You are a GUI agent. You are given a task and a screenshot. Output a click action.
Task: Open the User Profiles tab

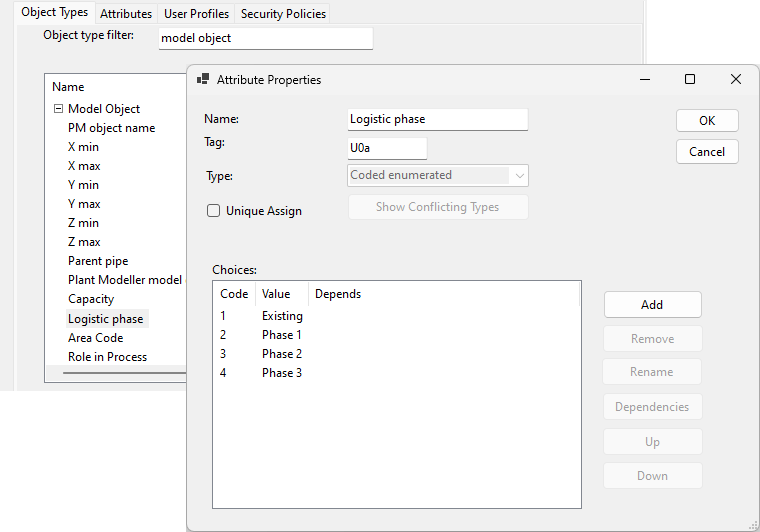[196, 14]
